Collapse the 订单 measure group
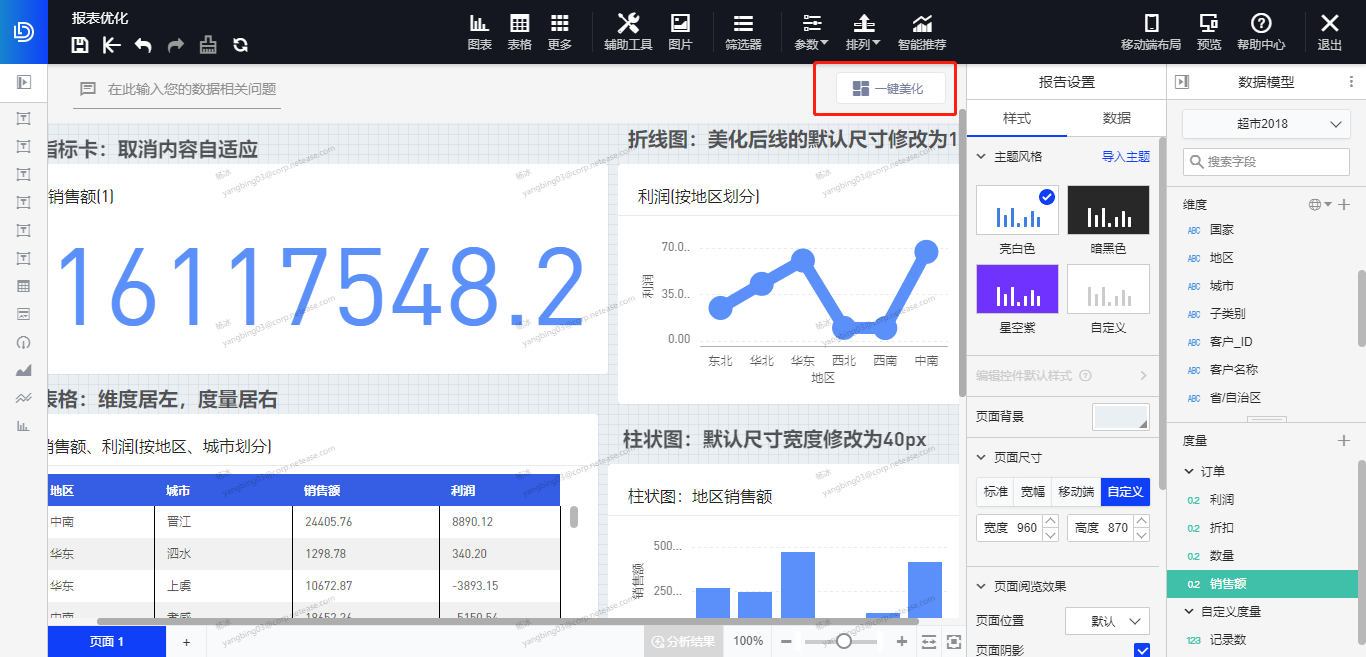Image resolution: width=1366 pixels, height=657 pixels. (x=1189, y=471)
